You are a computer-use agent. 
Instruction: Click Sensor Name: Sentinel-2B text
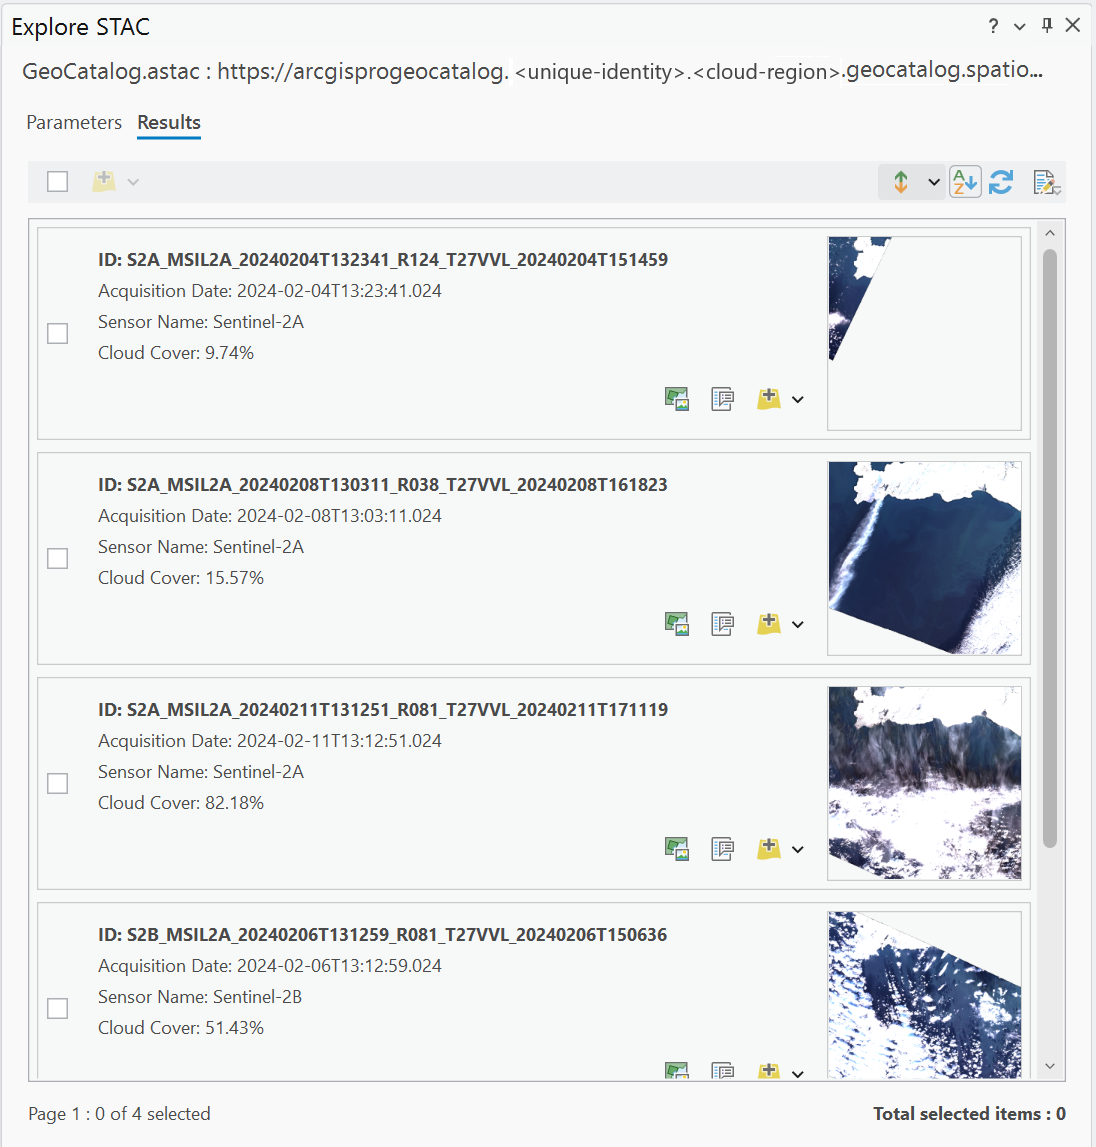pos(200,997)
